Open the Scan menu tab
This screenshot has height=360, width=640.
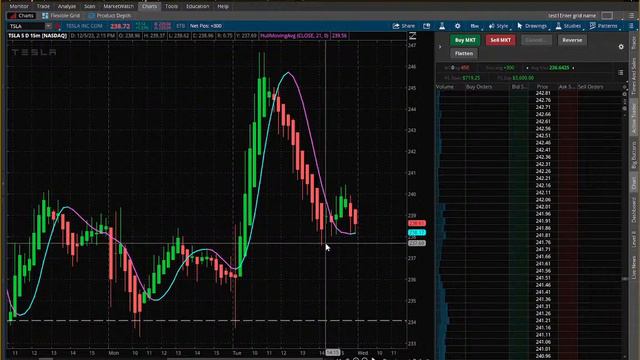pyautogui.click(x=89, y=6)
